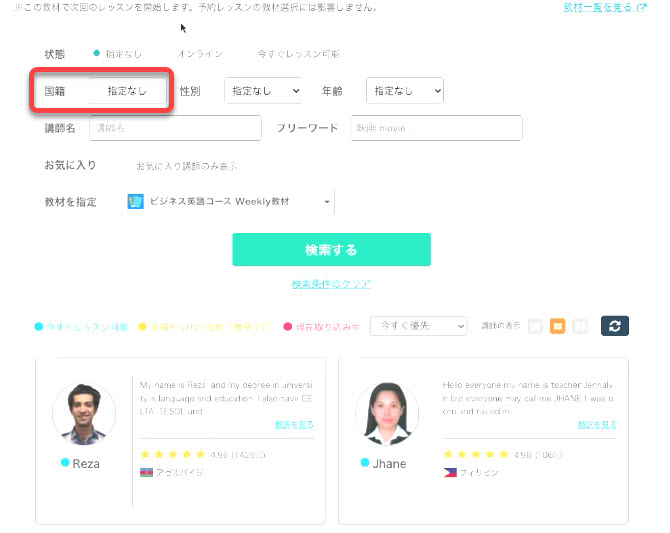Viewport: 670px width, 533px height.
Task: Open Reza's profile photo
Action: tap(84, 414)
